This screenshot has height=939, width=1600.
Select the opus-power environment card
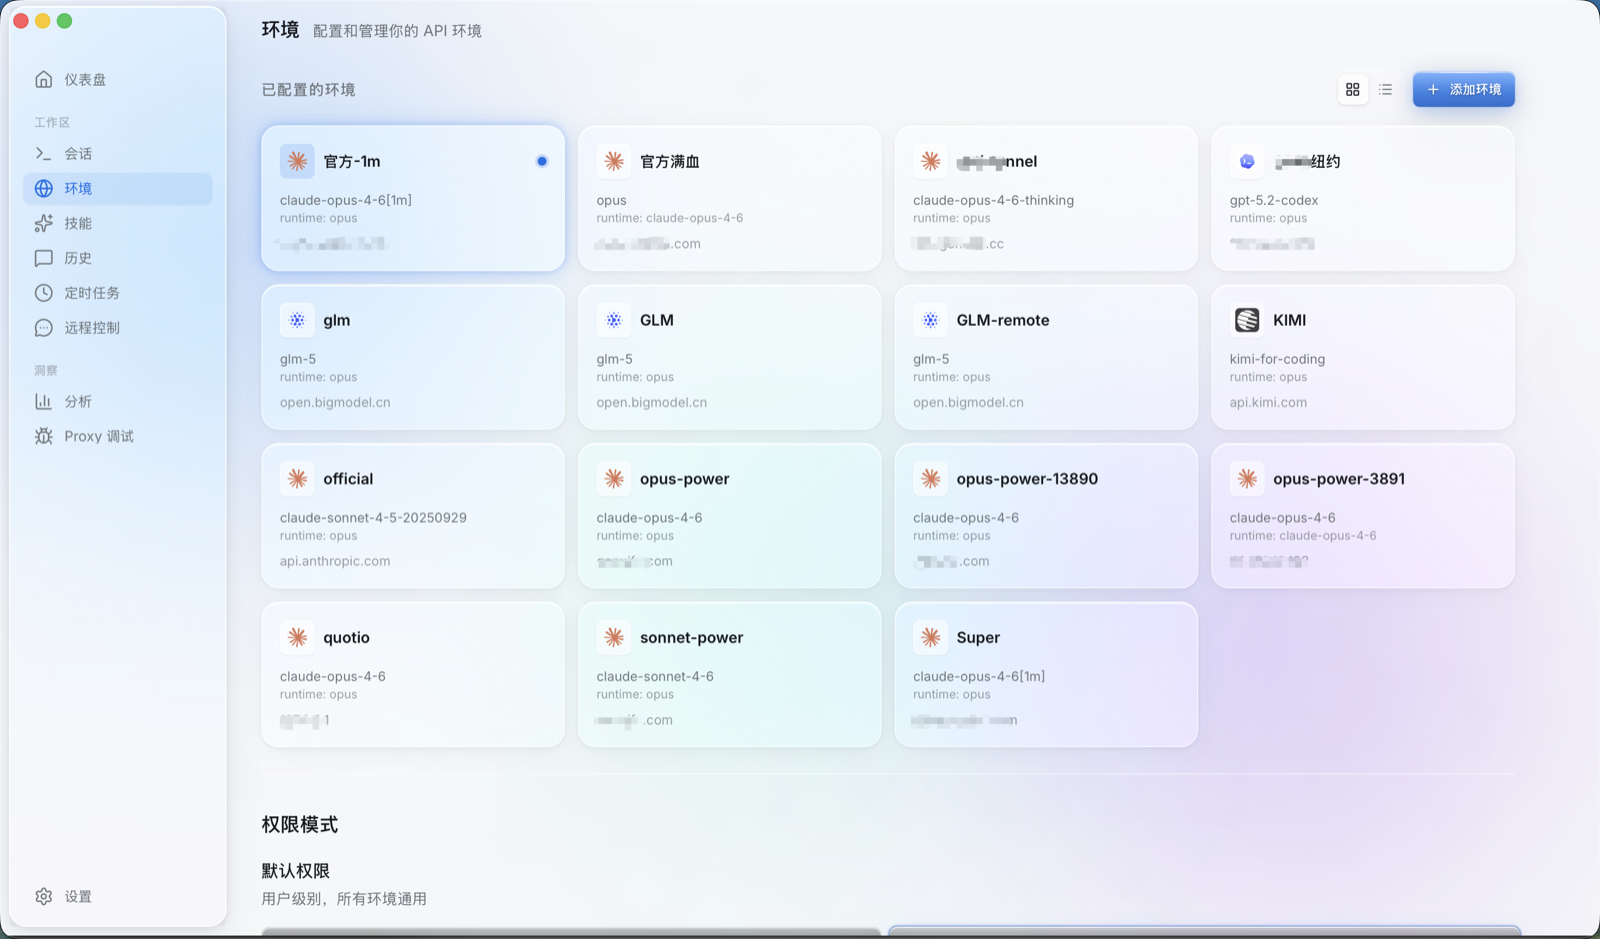tap(730, 516)
